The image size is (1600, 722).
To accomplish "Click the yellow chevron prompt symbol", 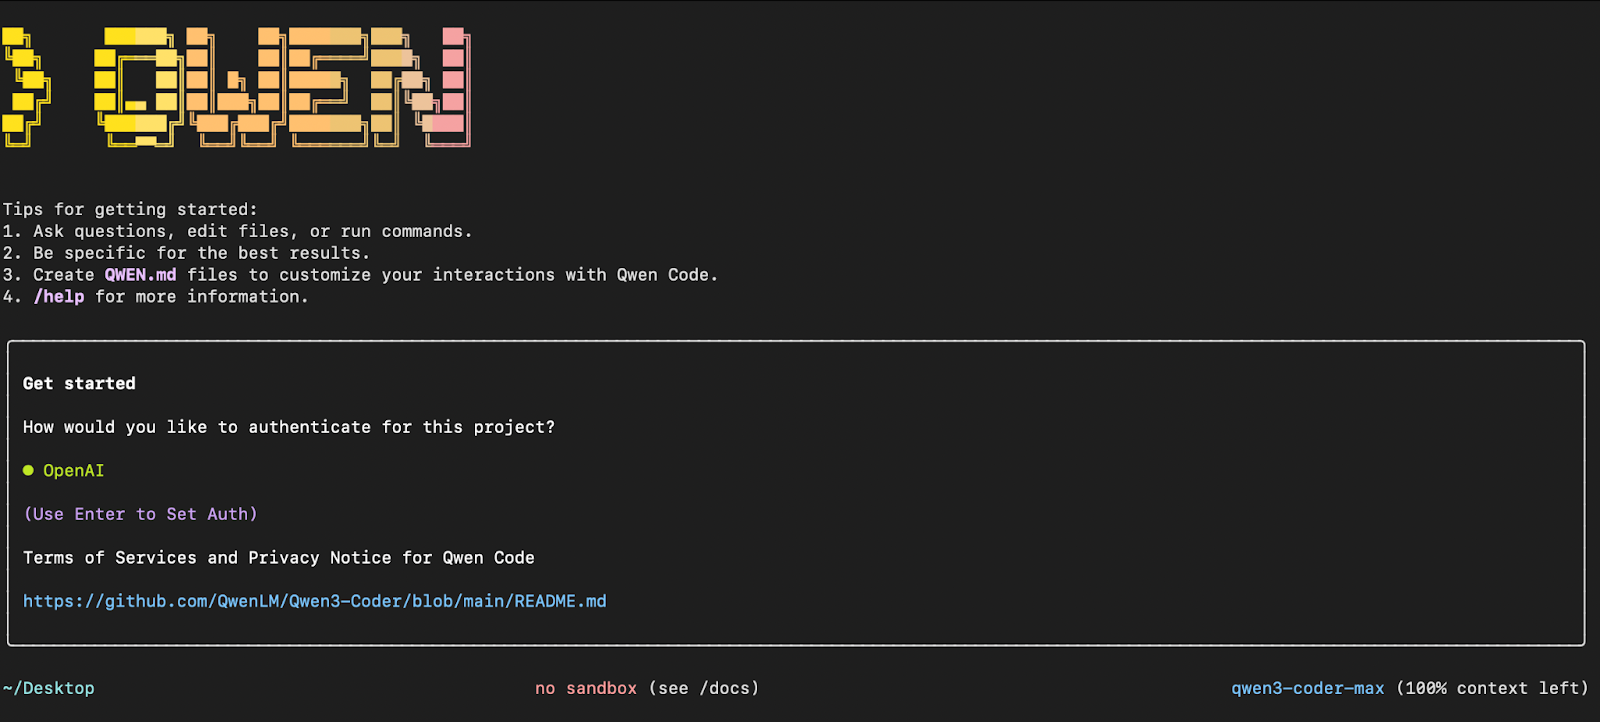I will (x=25, y=87).
